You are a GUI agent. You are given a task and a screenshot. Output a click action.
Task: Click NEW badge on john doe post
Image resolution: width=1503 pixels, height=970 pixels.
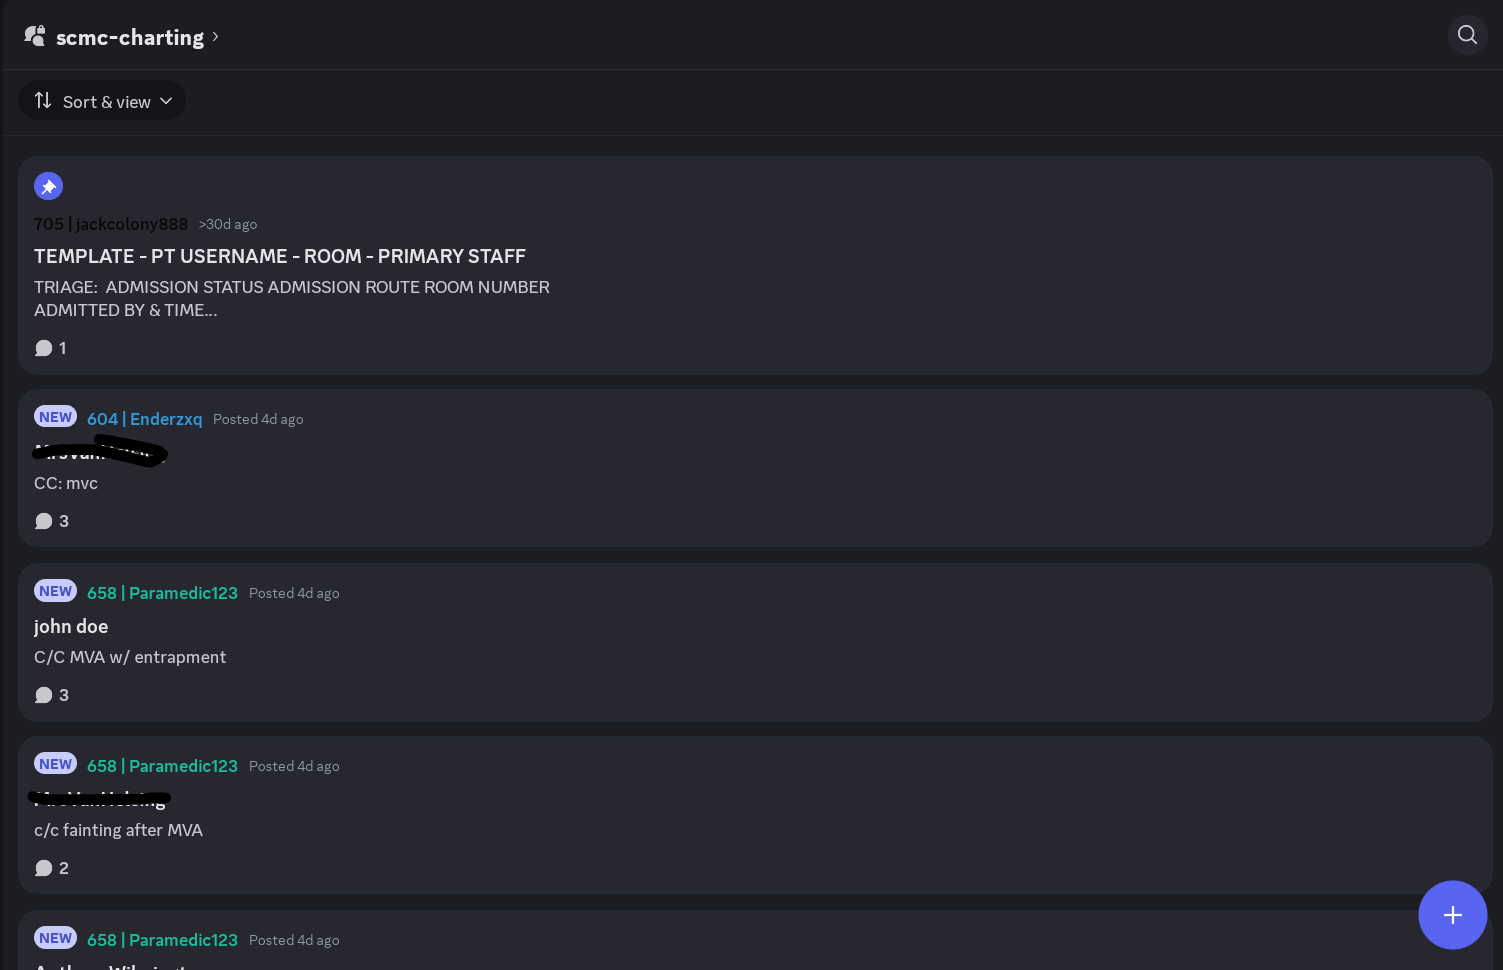(55, 591)
